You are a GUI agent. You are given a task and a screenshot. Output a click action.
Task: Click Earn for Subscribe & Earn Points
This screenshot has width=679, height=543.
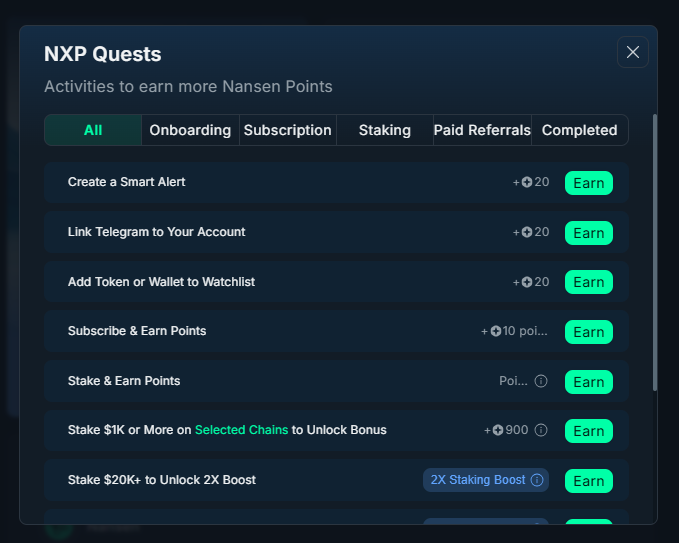(588, 332)
